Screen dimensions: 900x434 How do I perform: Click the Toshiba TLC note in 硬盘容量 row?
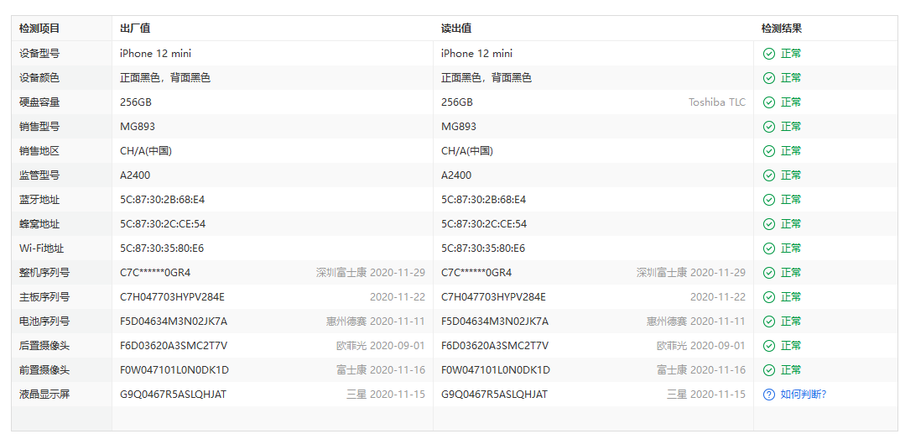point(717,102)
